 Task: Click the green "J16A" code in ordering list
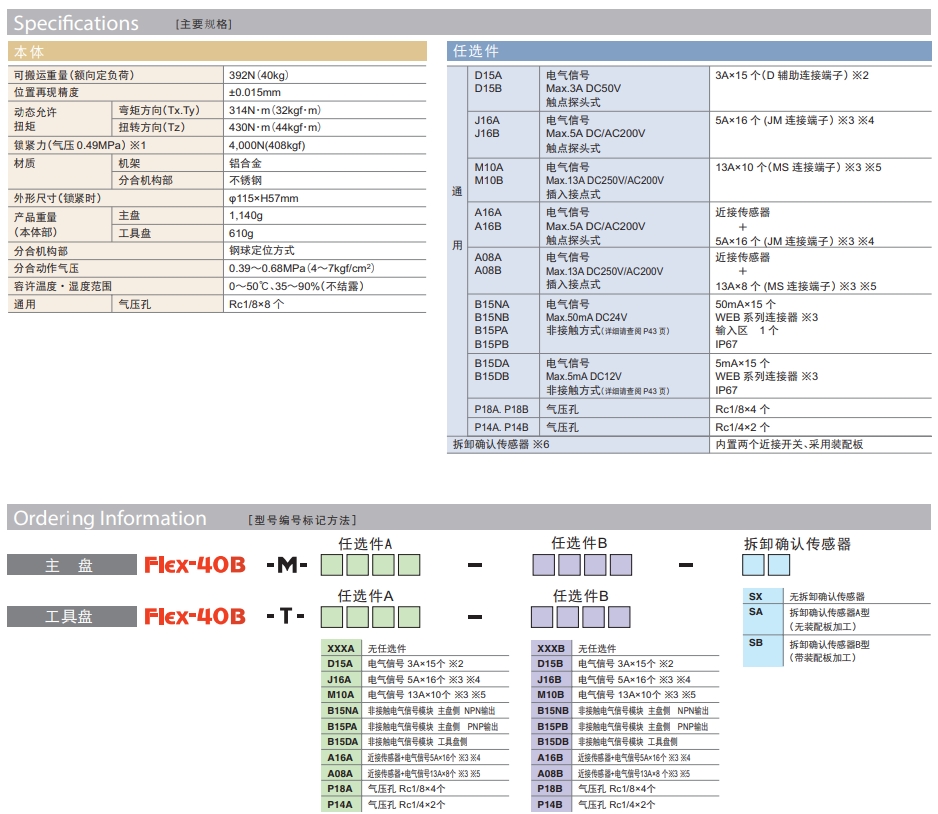point(339,679)
